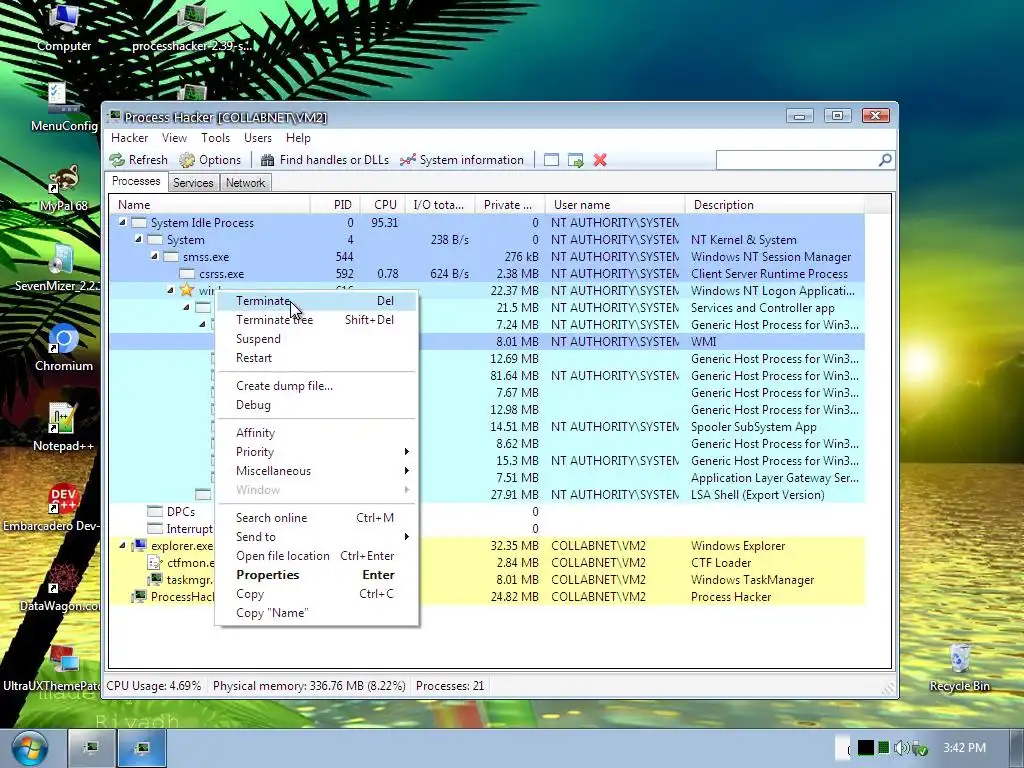
Task: Switch to the Services tab
Action: 193,183
